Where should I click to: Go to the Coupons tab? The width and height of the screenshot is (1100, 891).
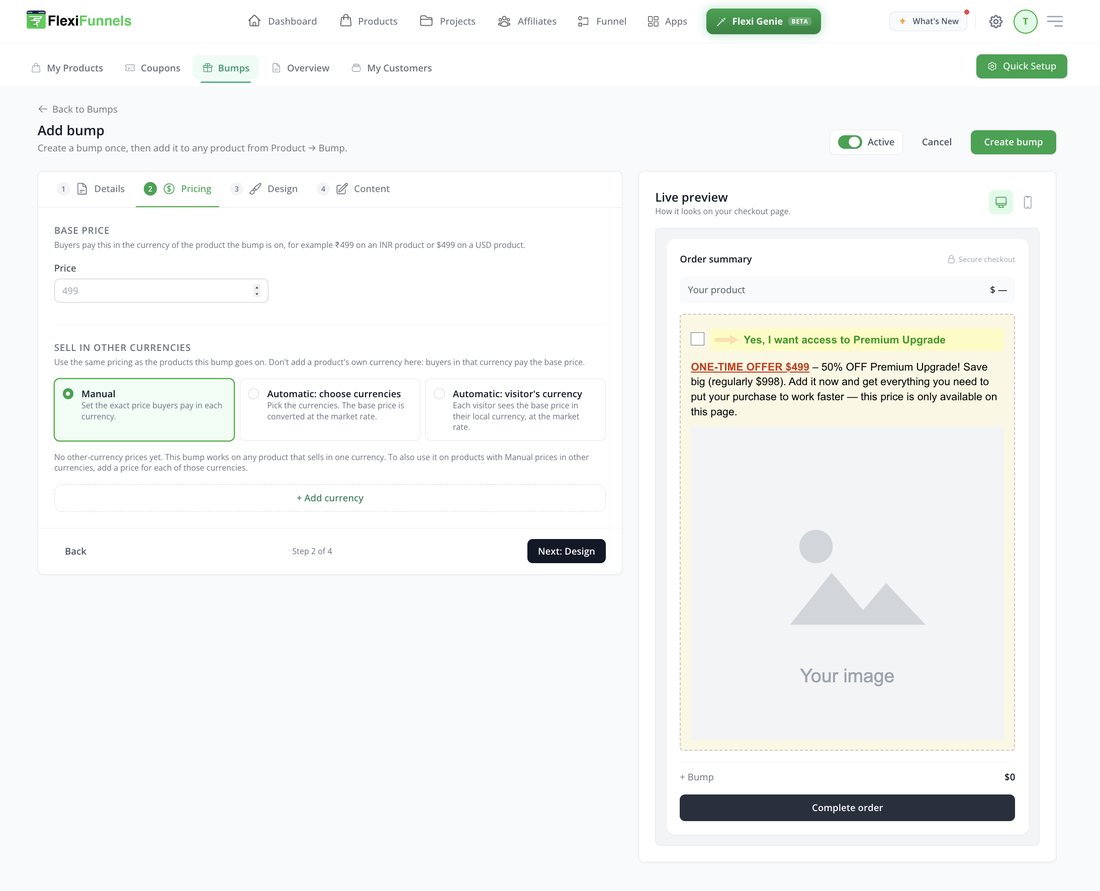153,68
